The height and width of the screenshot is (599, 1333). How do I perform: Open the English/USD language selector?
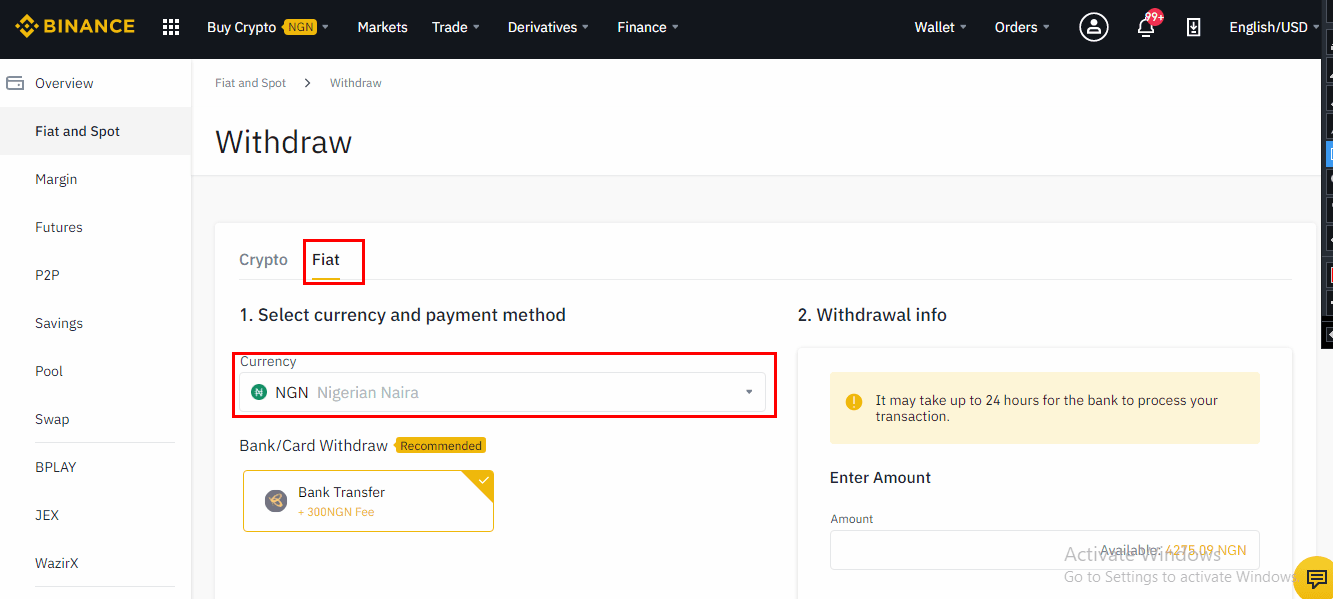tap(1274, 27)
